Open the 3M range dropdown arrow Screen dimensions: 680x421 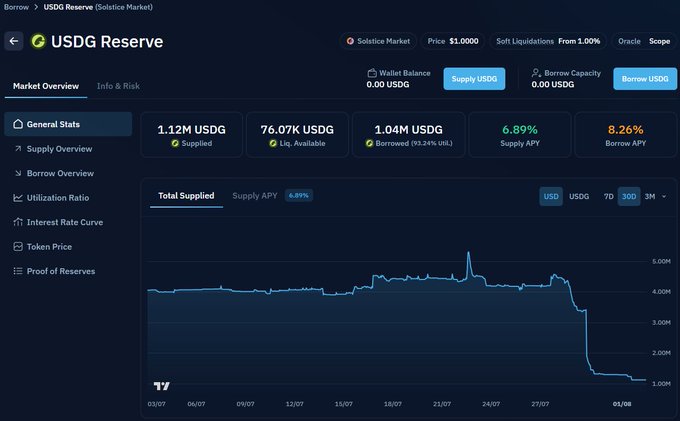664,196
